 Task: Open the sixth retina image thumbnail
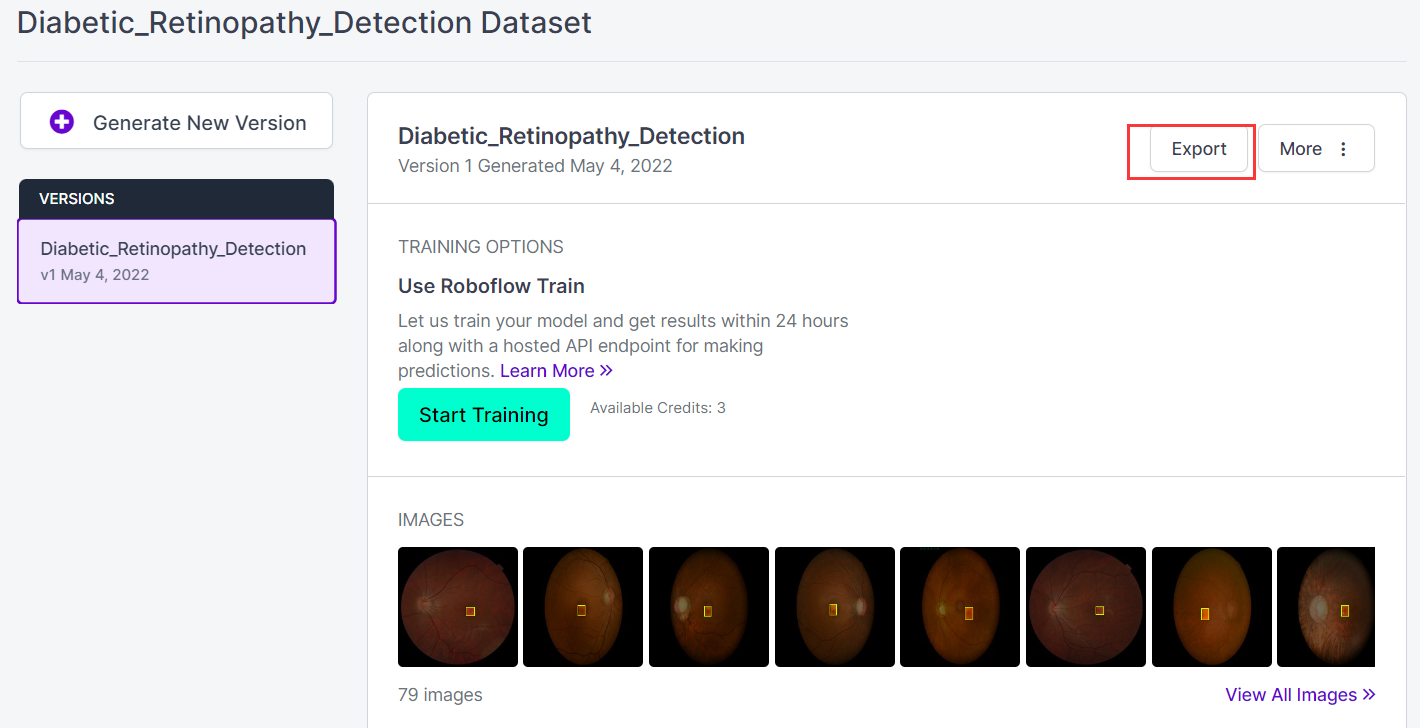click(1086, 607)
